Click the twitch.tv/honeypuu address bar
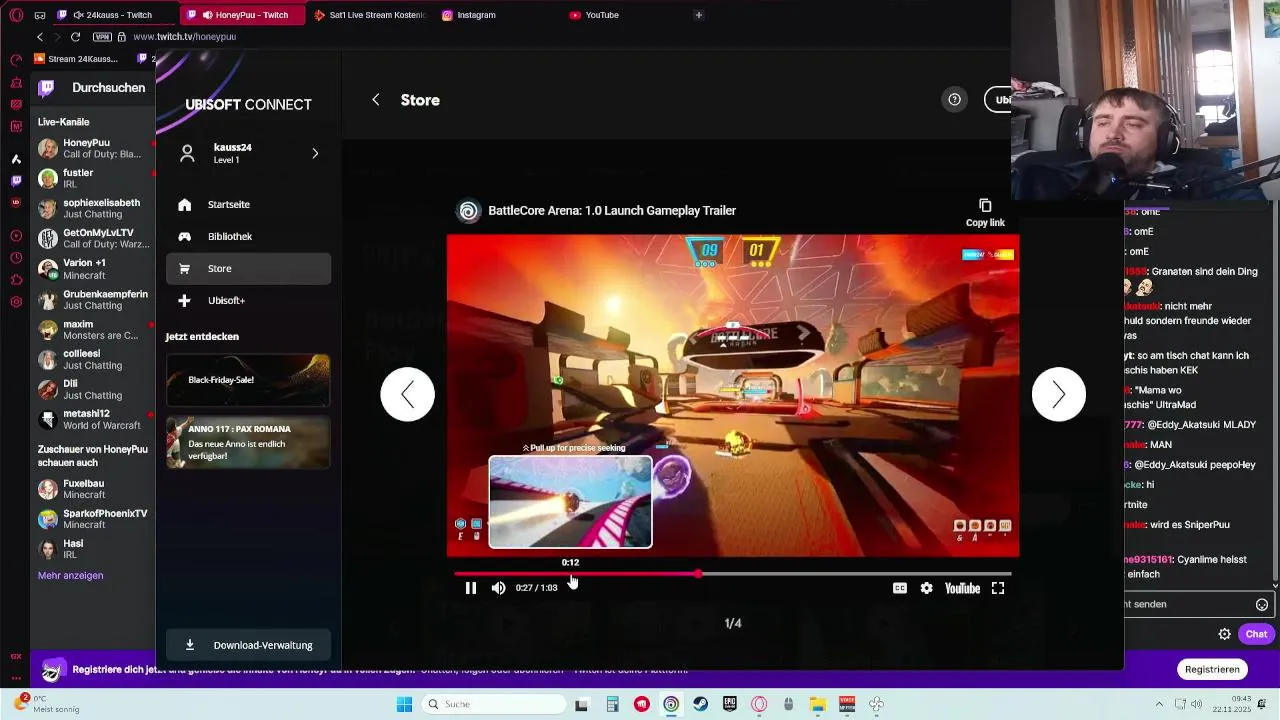This screenshot has height=720, width=1280. tap(184, 37)
